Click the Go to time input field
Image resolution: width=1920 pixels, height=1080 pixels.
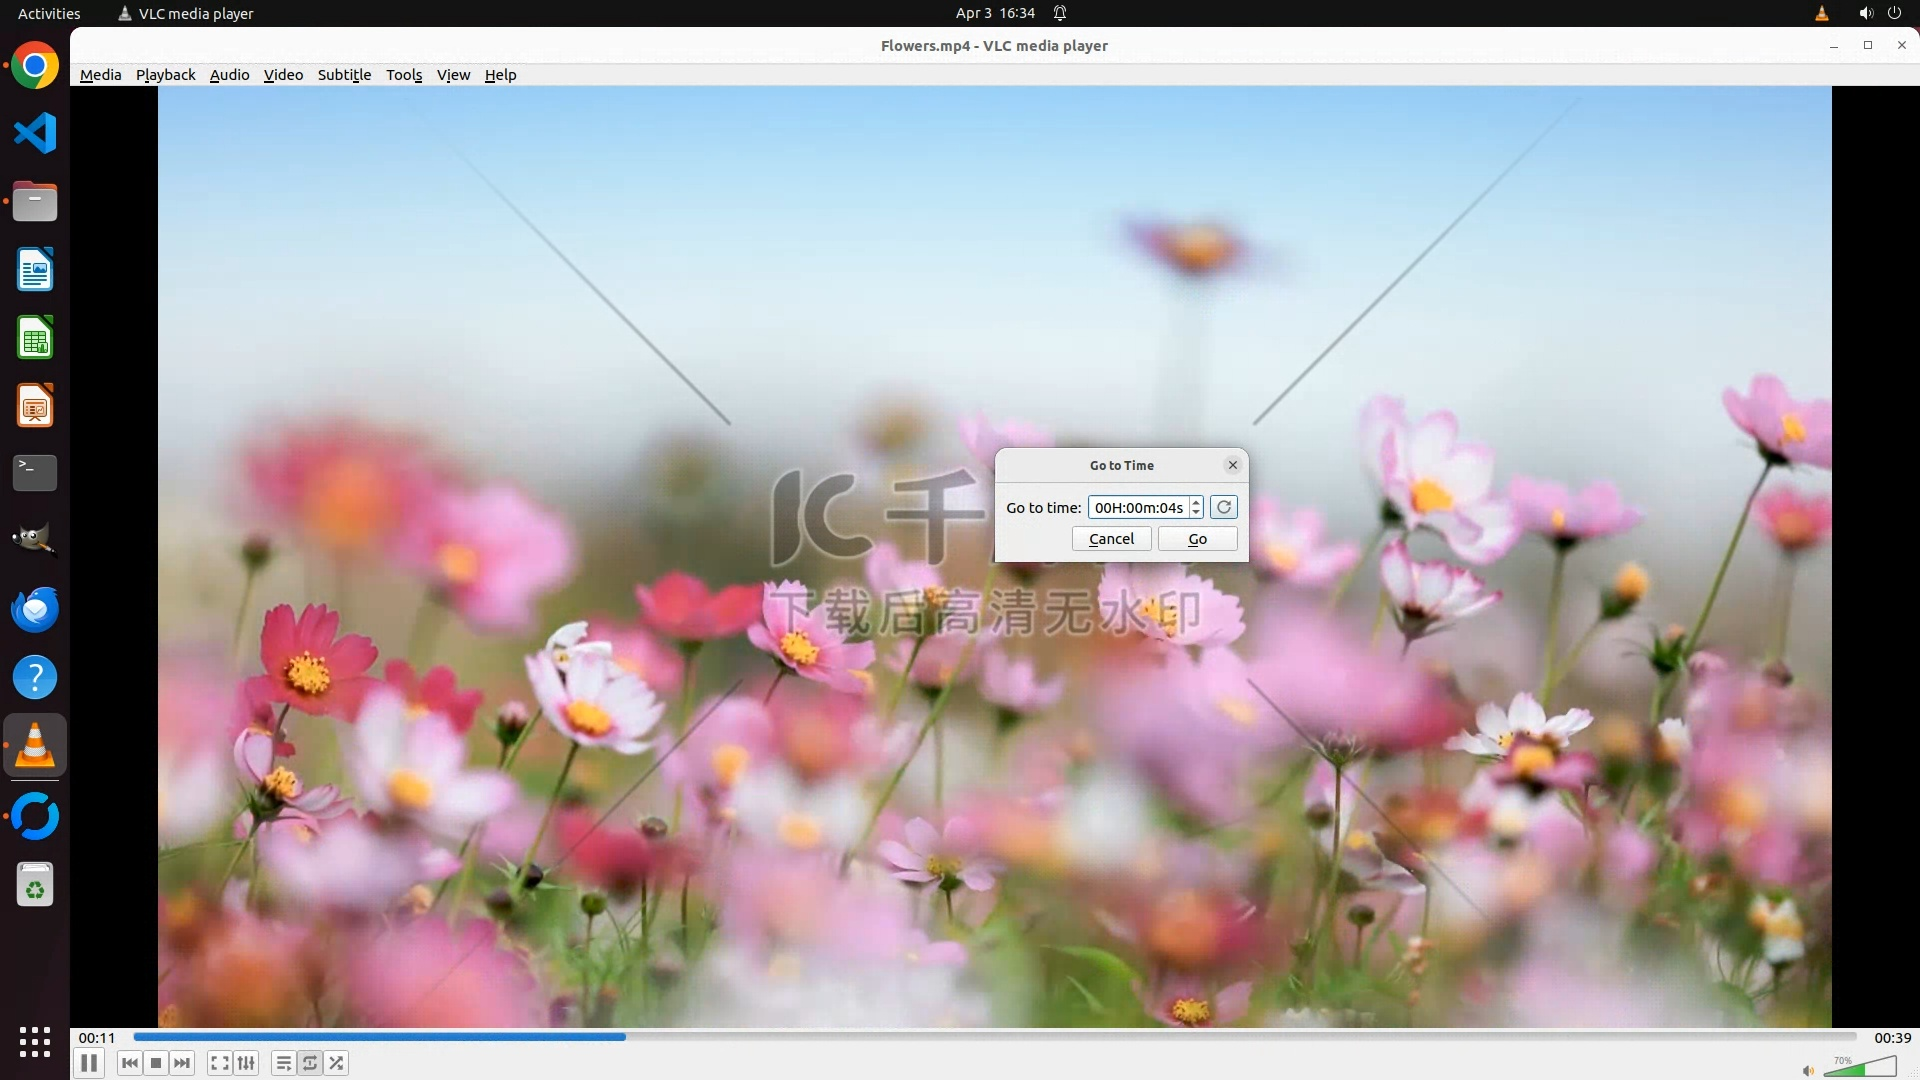1138,508
